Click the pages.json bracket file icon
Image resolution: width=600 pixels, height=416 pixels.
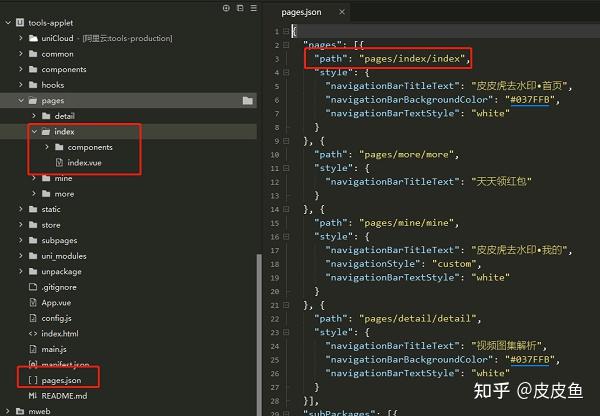tap(33, 380)
